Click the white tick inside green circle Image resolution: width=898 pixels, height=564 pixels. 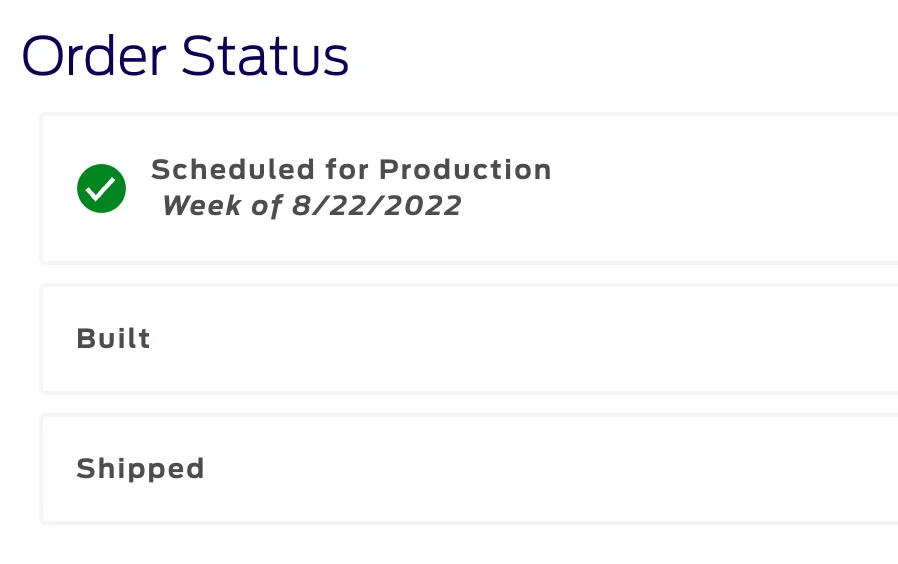[x=101, y=188]
